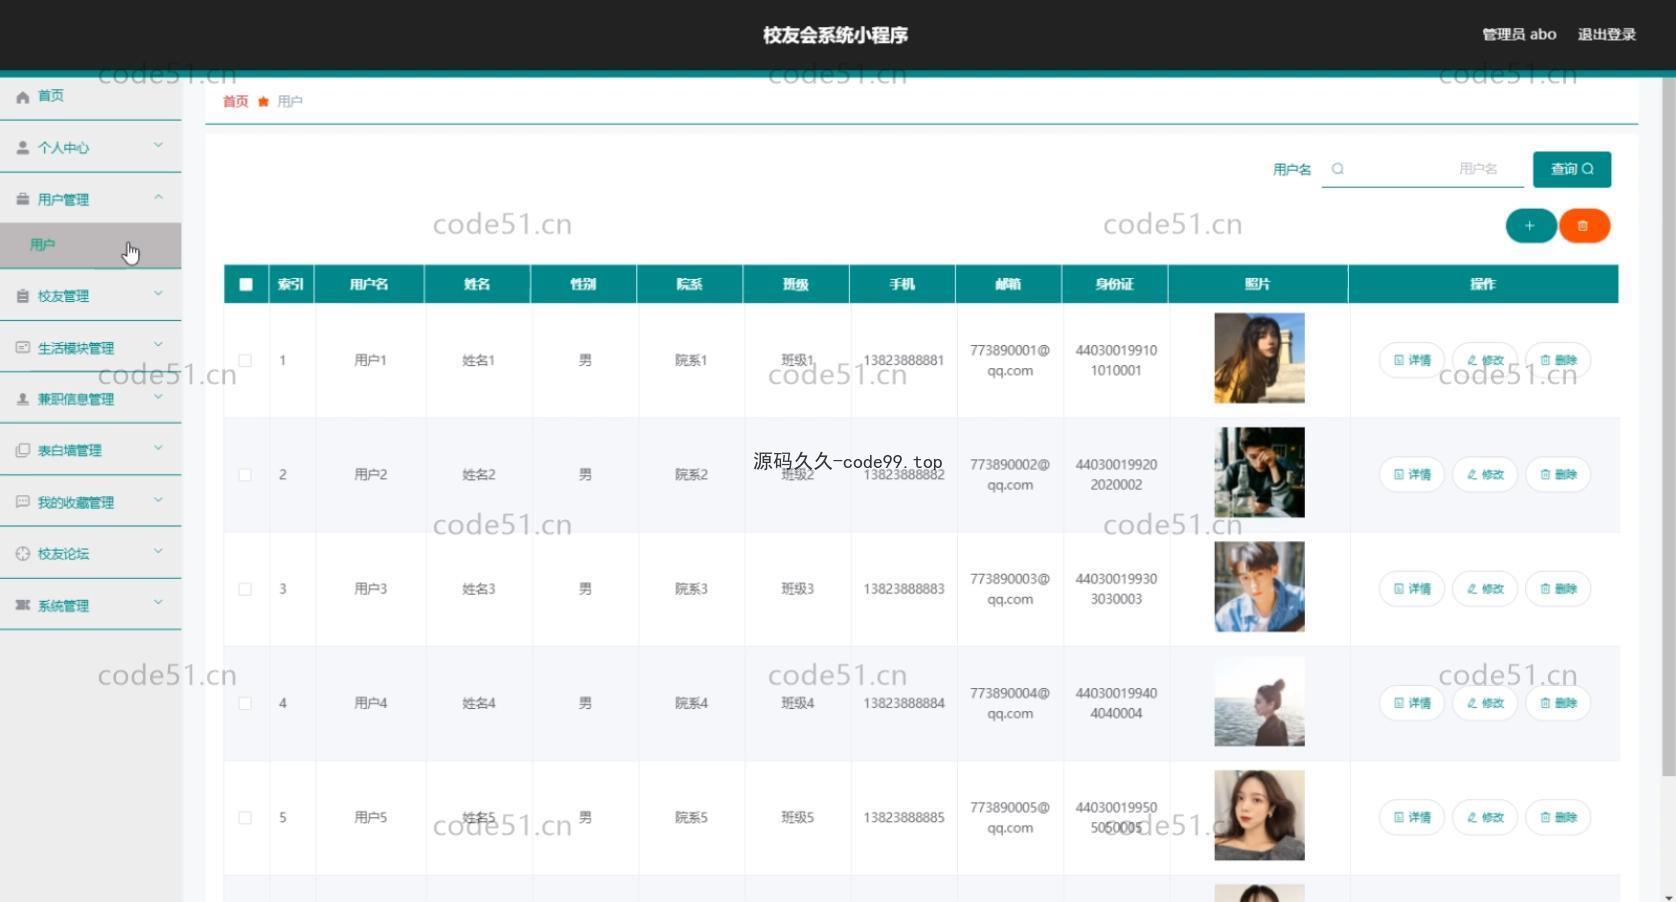Check the checkbox for 用户4 row

tap(245, 703)
